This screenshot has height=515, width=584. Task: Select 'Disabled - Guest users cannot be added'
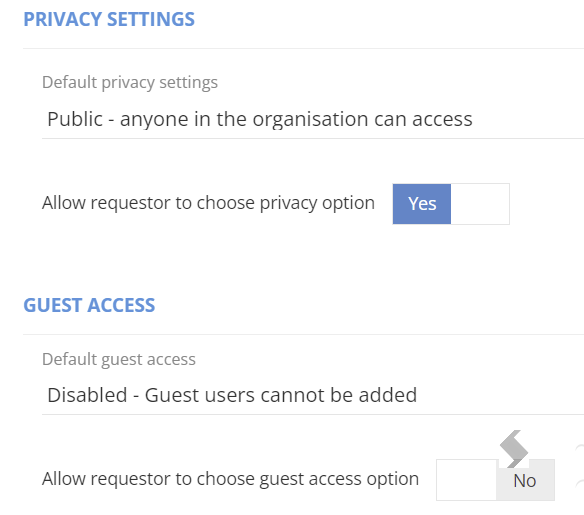[x=232, y=395]
